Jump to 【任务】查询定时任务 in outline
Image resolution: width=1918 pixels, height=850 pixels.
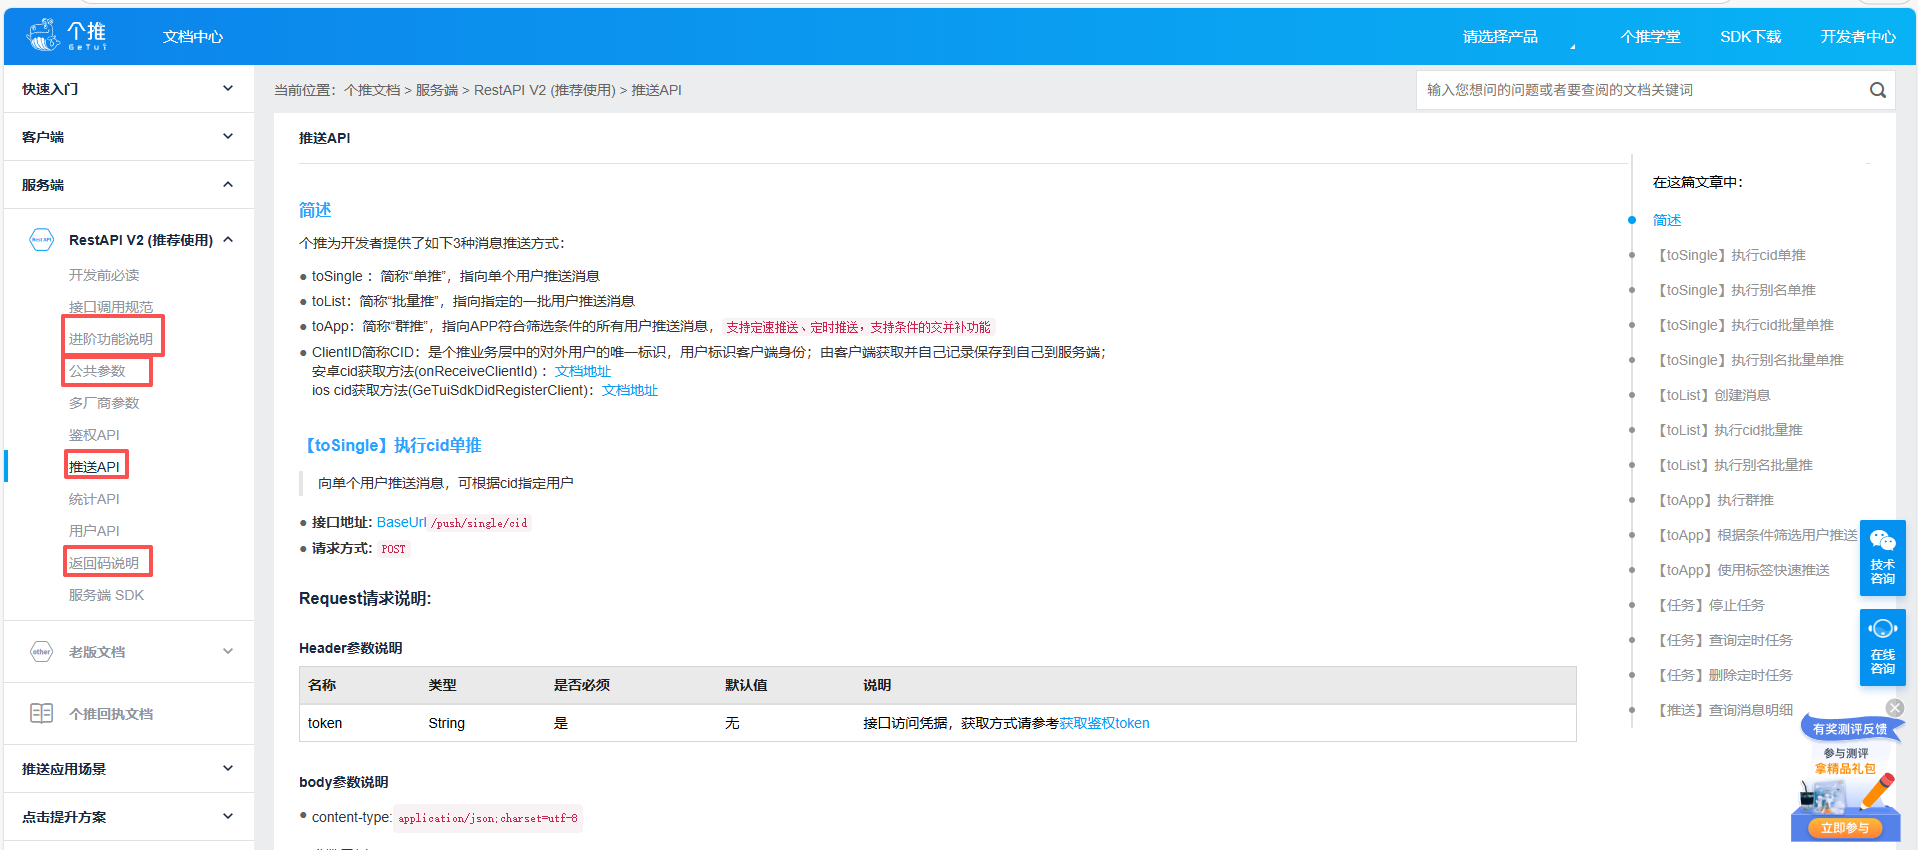pos(1722,640)
